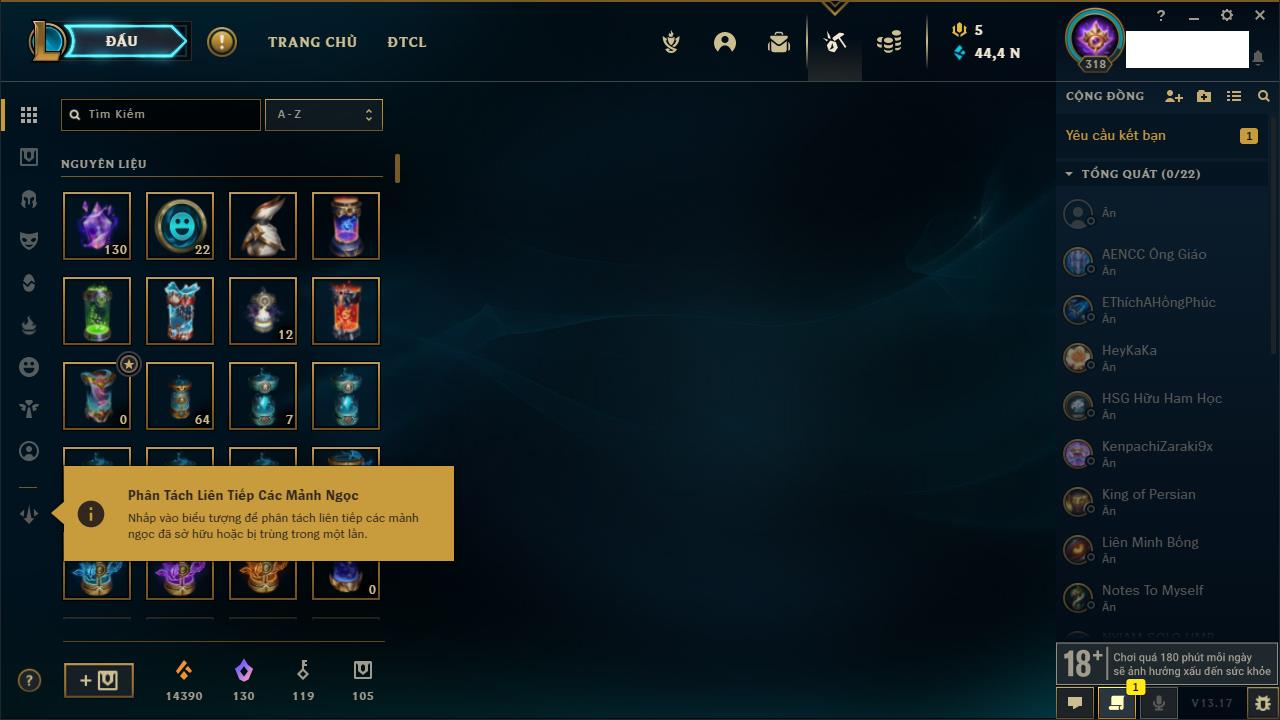The image size is (1280, 720).
Task: Open the Clash trophy icon
Action: click(x=671, y=42)
